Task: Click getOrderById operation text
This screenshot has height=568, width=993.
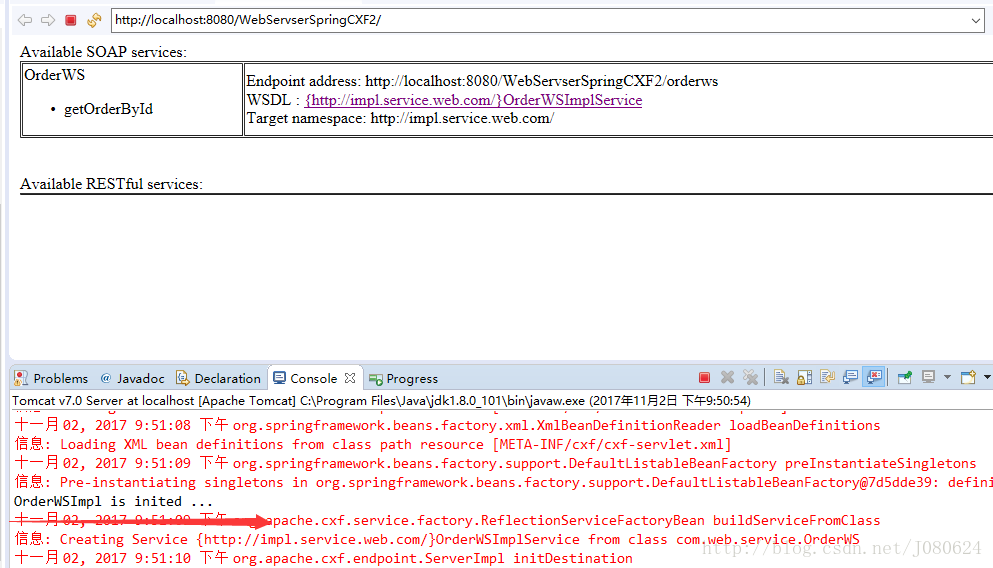Action: tap(108, 109)
